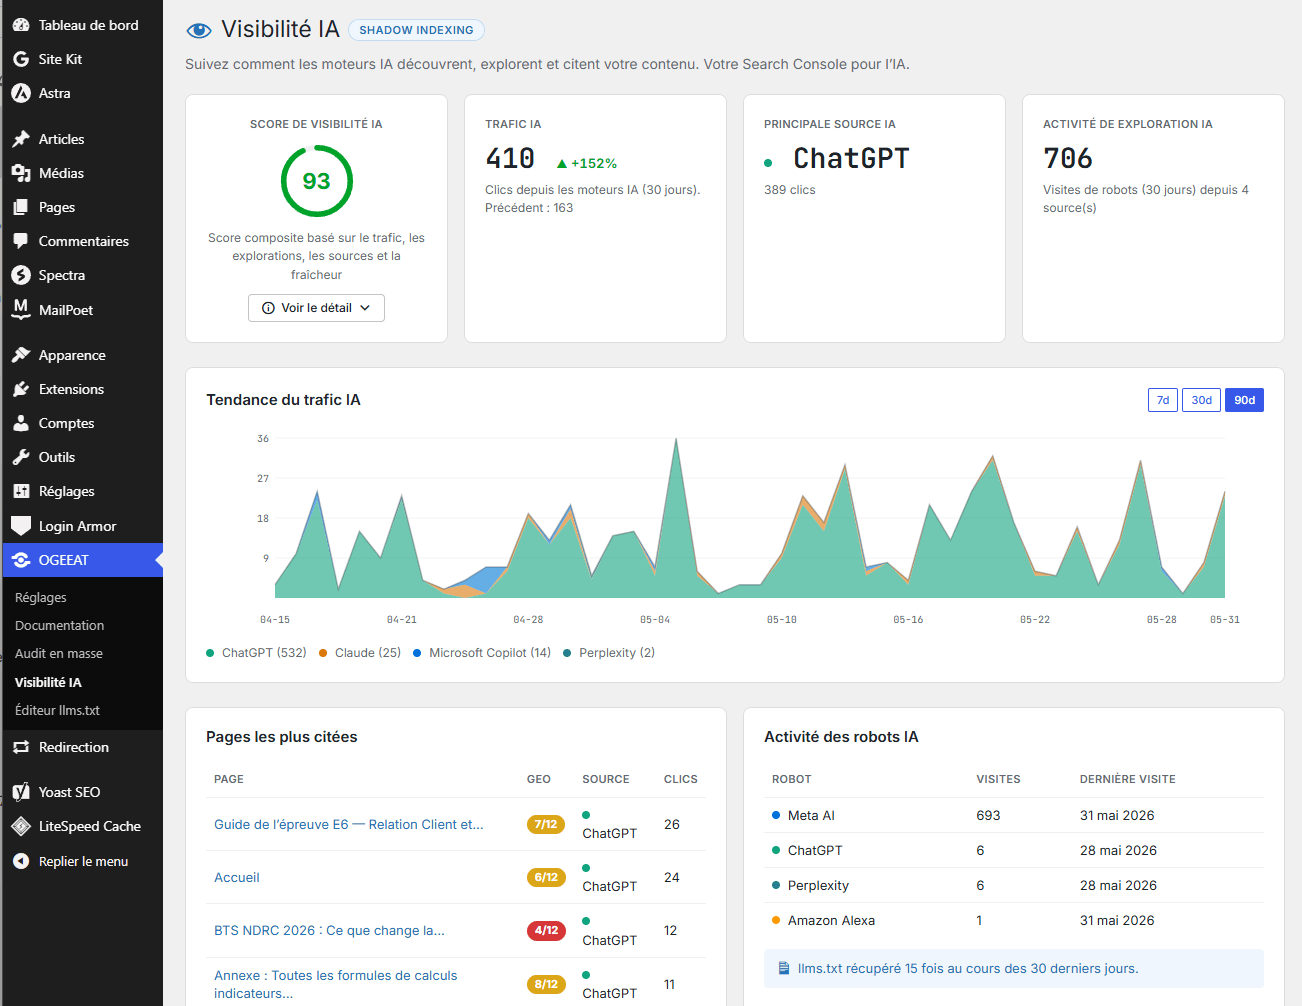Toggle Microsoft Copilot (14) legend series
This screenshot has width=1302, height=1006.
pyautogui.click(x=482, y=653)
